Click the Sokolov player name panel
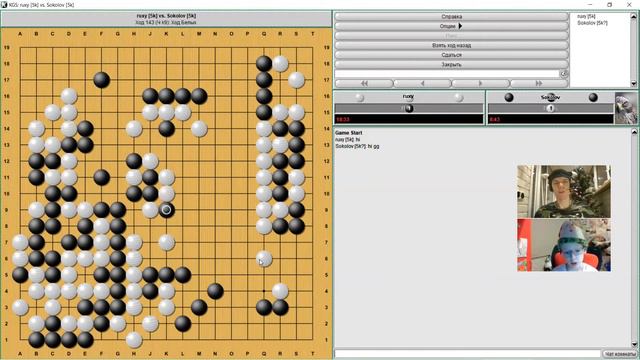The height and width of the screenshot is (360, 640). point(551,97)
